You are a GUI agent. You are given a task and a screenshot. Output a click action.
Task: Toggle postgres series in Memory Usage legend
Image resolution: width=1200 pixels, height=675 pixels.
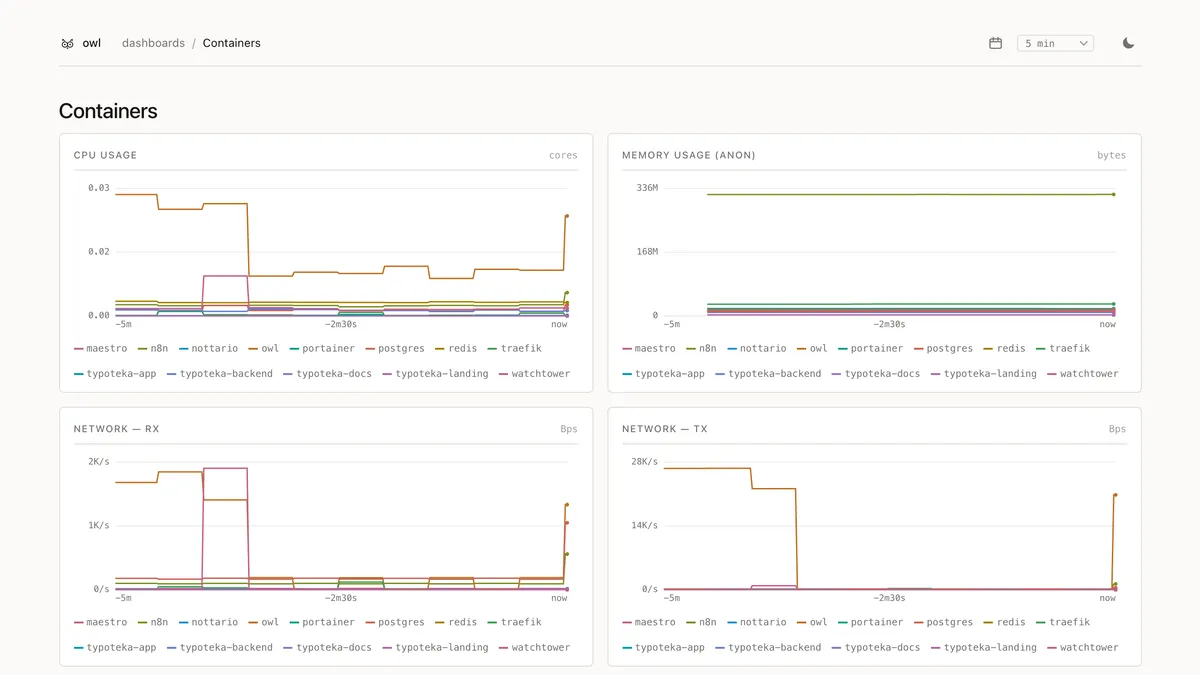coord(943,348)
